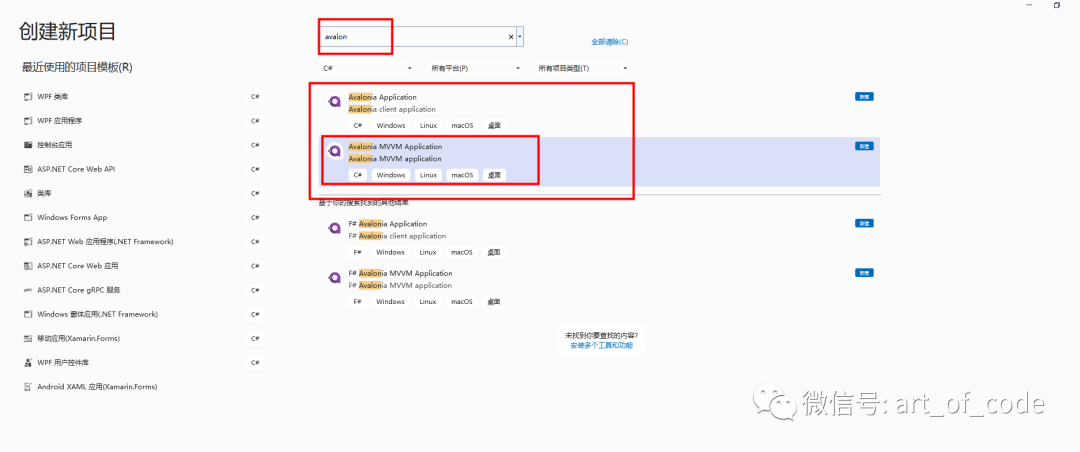Click the ASP.NET Core gRPC 服务 icon
Image resolution: width=1080 pixels, height=452 pixels.
(x=28, y=290)
